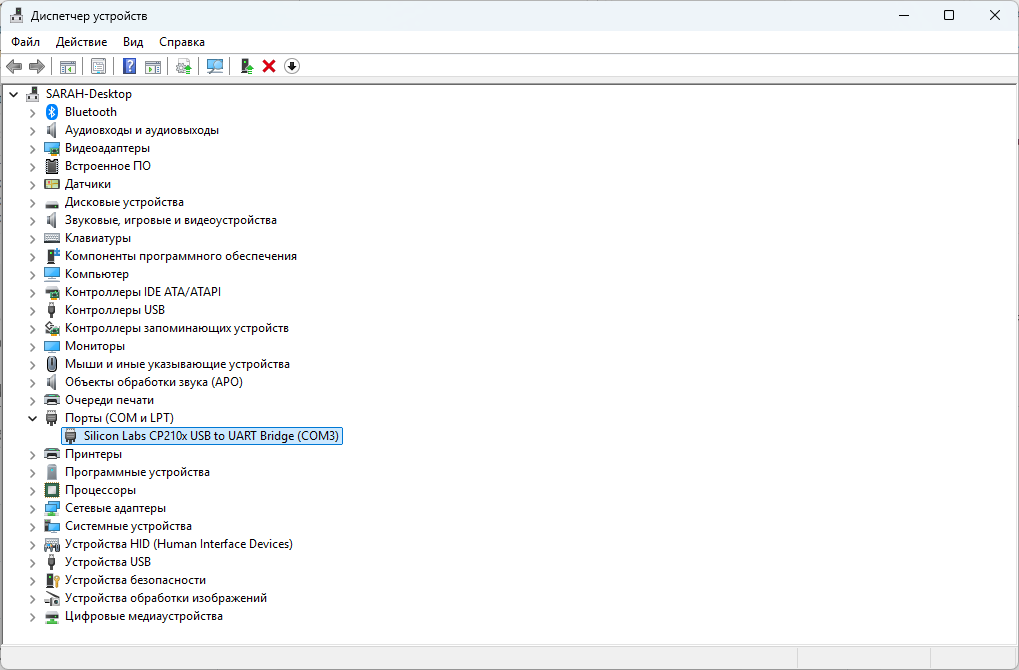Click the Properties toolbar icon

98,66
